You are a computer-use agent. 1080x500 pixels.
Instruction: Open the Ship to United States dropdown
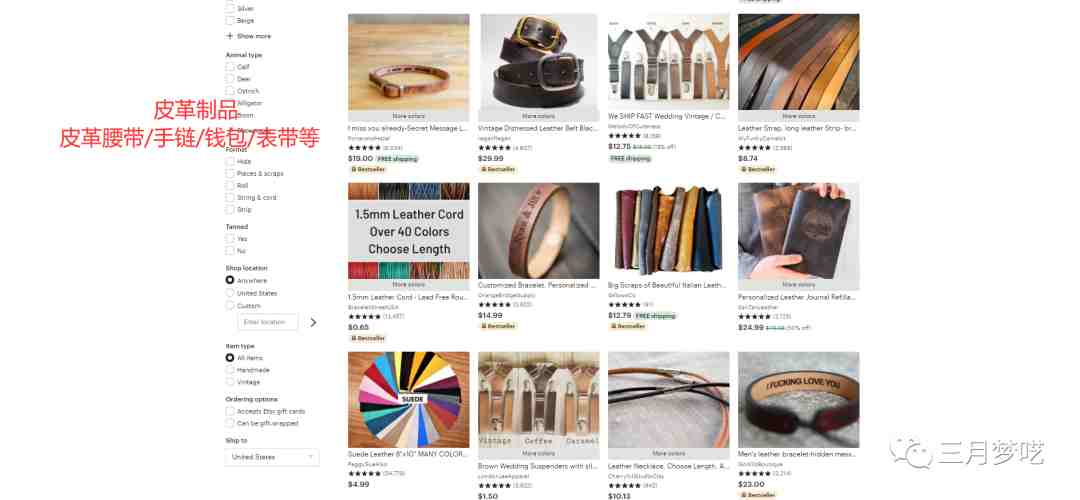[x=272, y=457]
